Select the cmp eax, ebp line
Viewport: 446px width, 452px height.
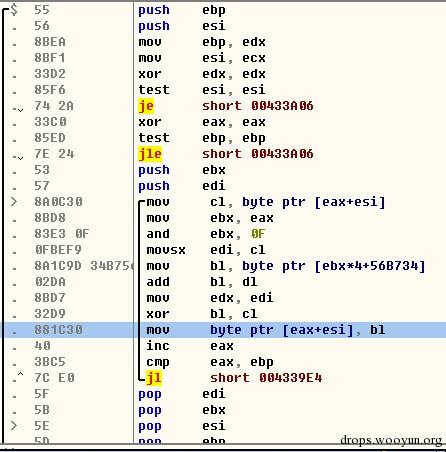coord(210,362)
